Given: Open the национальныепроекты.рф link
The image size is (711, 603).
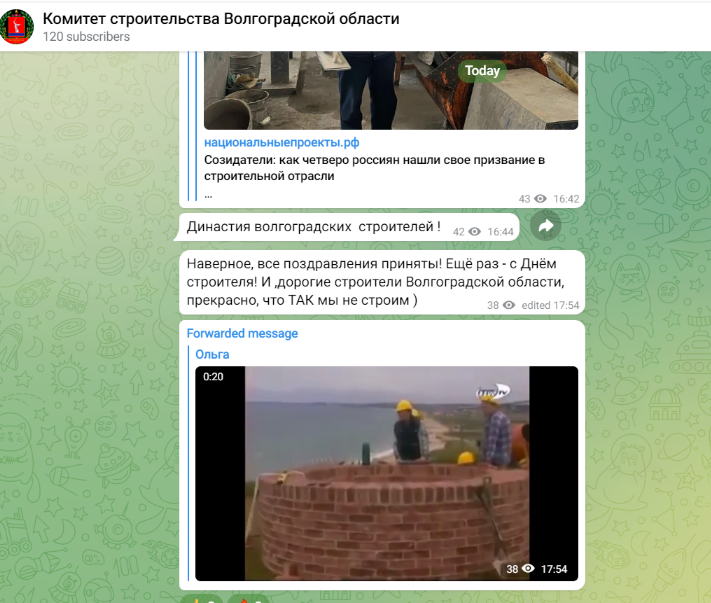Looking at the screenshot, I should pyautogui.click(x=282, y=142).
